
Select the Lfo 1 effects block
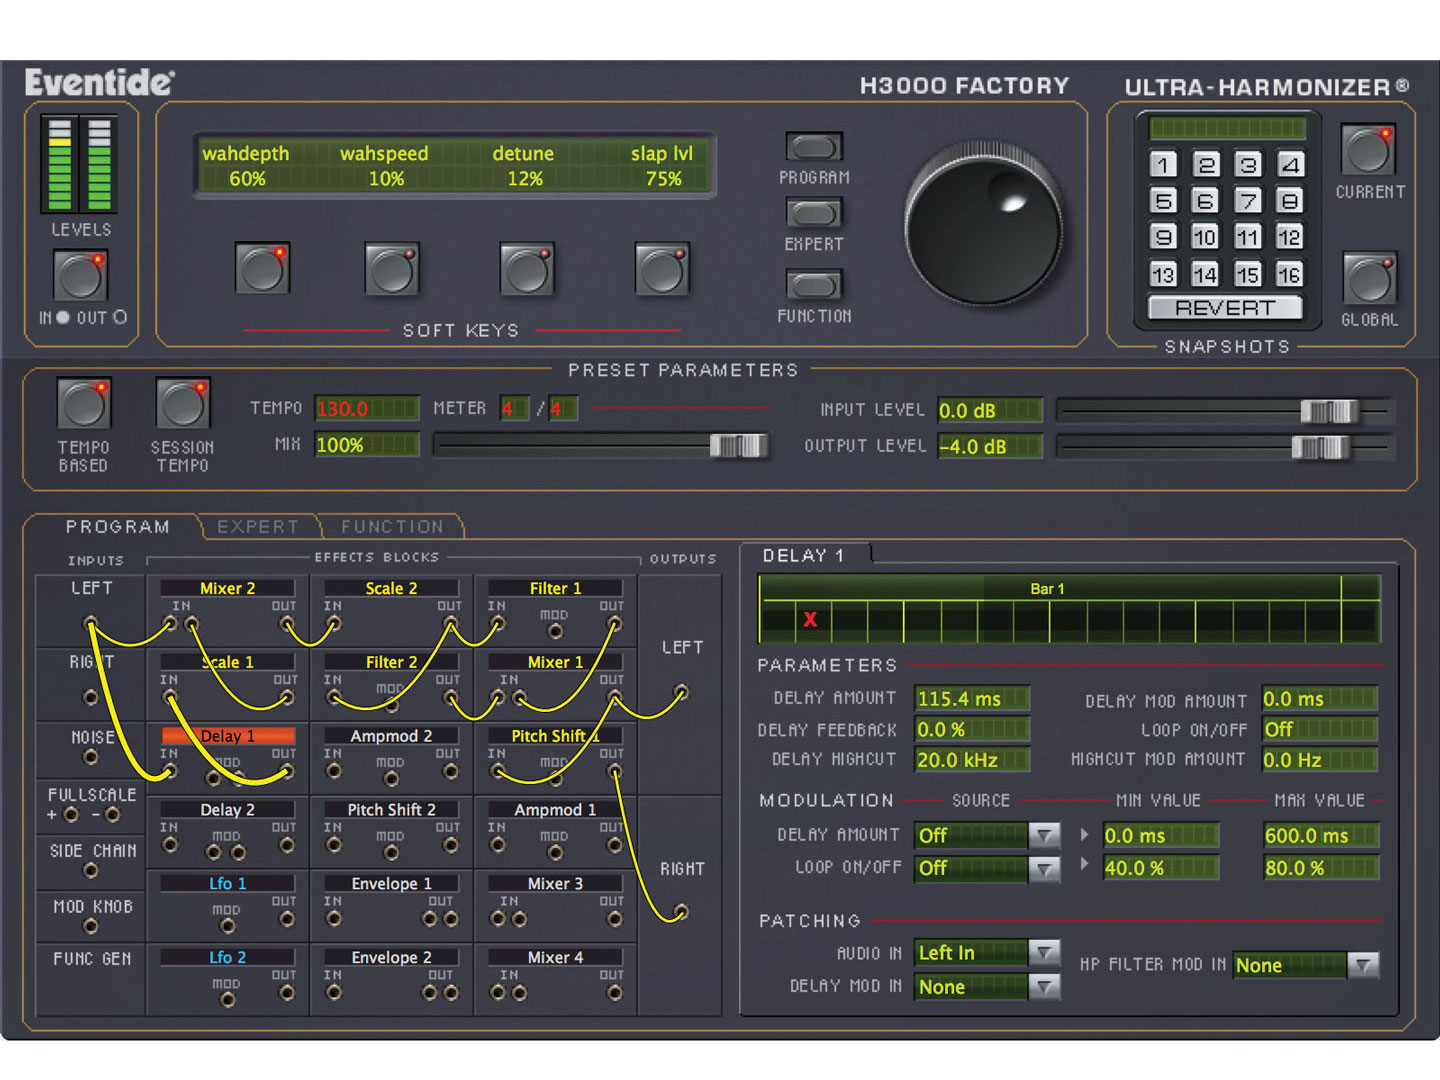(228, 884)
